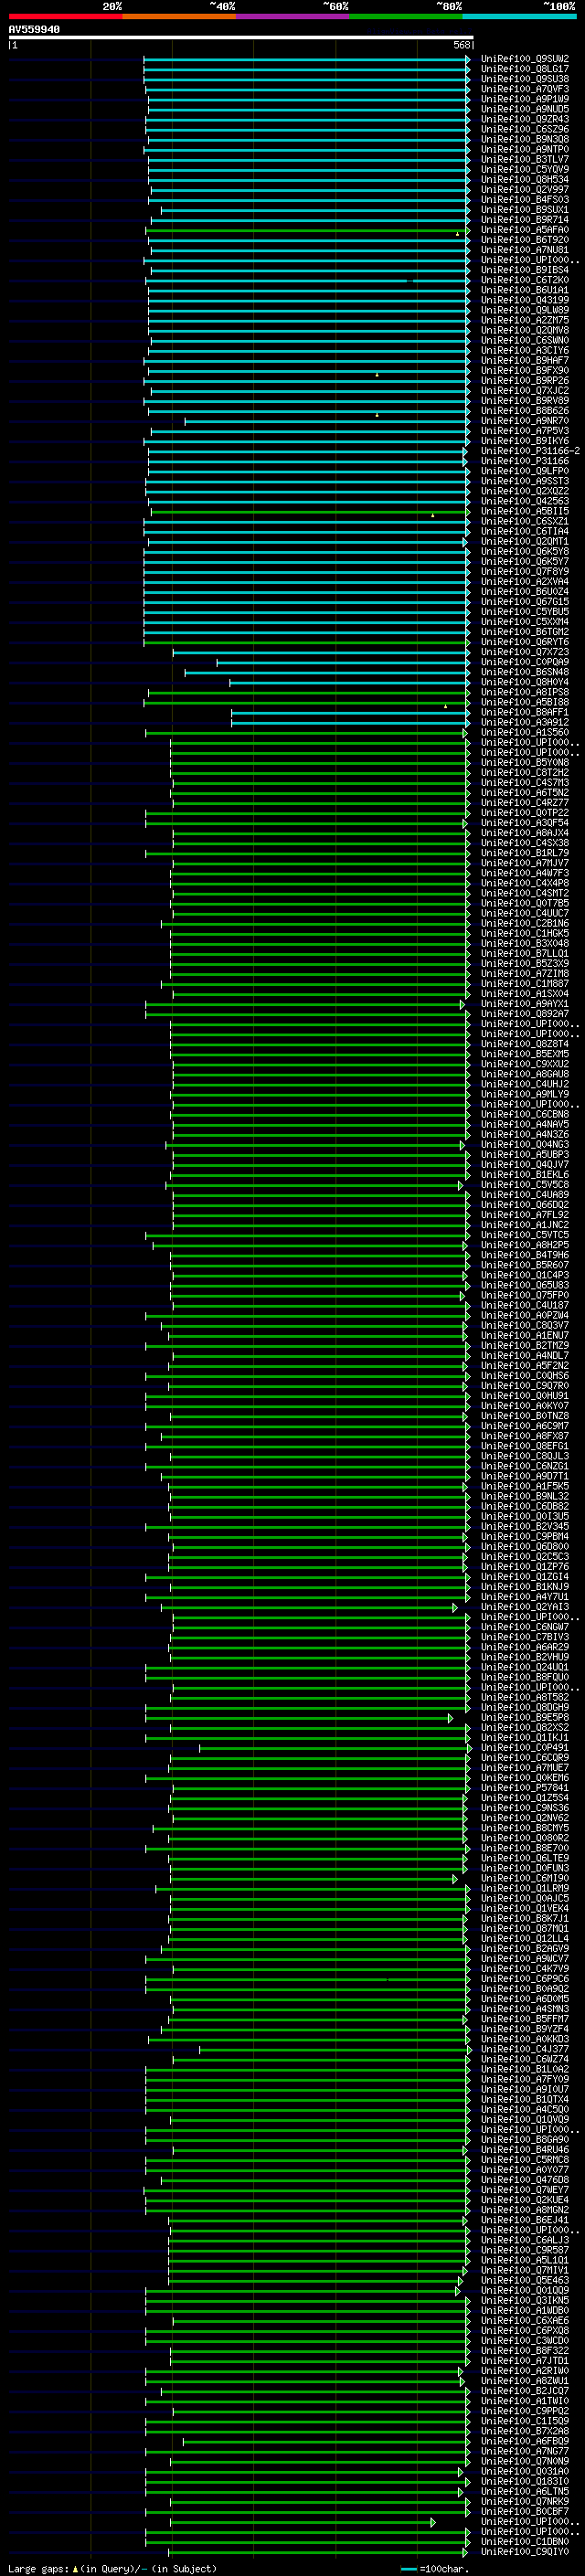
Task: Select the last hit UniRef100_C9QIY0
Action: 524,2551
